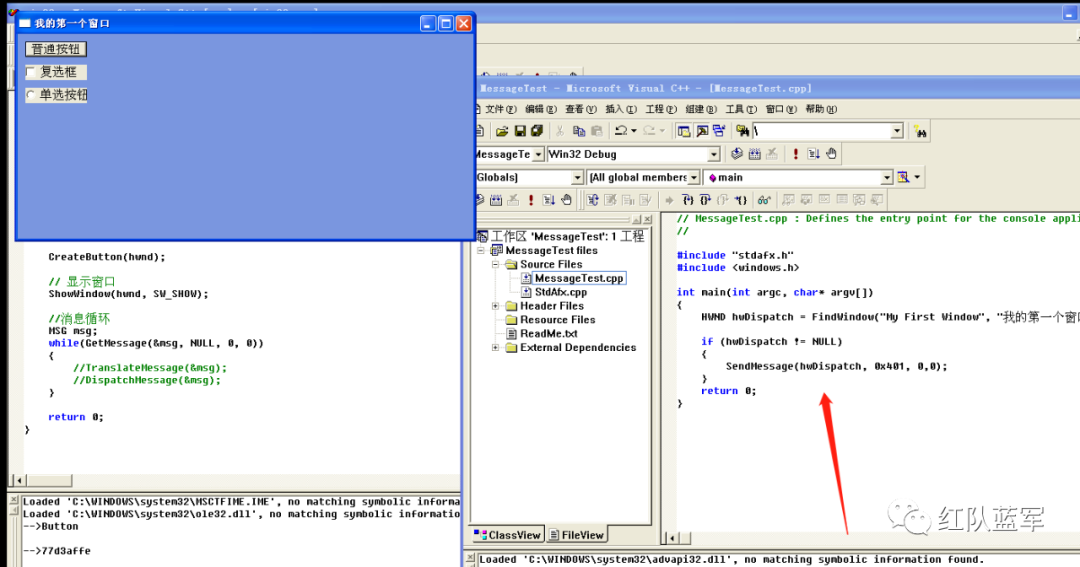The image size is (1080, 567).
Task: Toggle the Output pane icon
Action: 702,131
